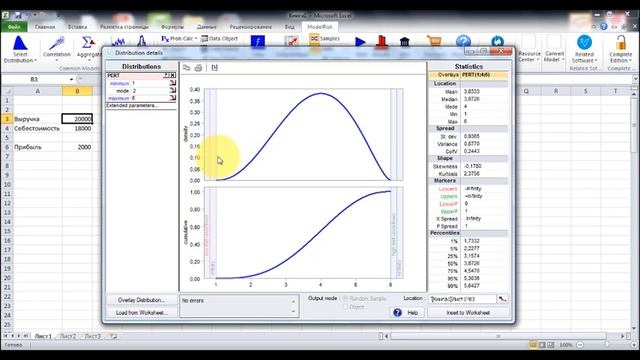Click the Page Layout view button in status bar
The width and height of the screenshot is (640, 360).
[x=542, y=345]
